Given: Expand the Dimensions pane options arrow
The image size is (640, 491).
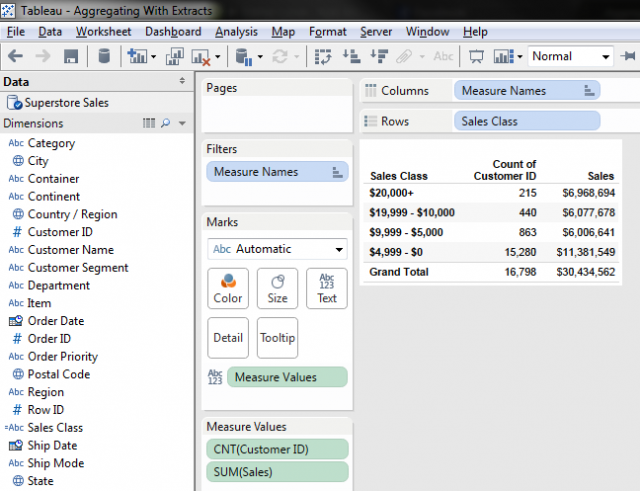Looking at the screenshot, I should click(182, 124).
